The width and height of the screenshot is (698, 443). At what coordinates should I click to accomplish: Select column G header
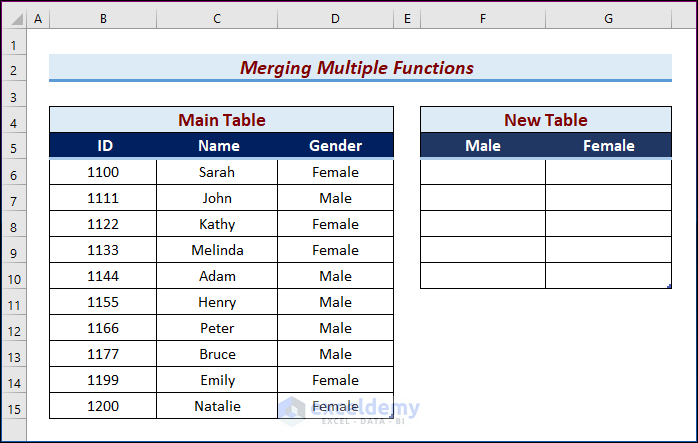pos(608,19)
